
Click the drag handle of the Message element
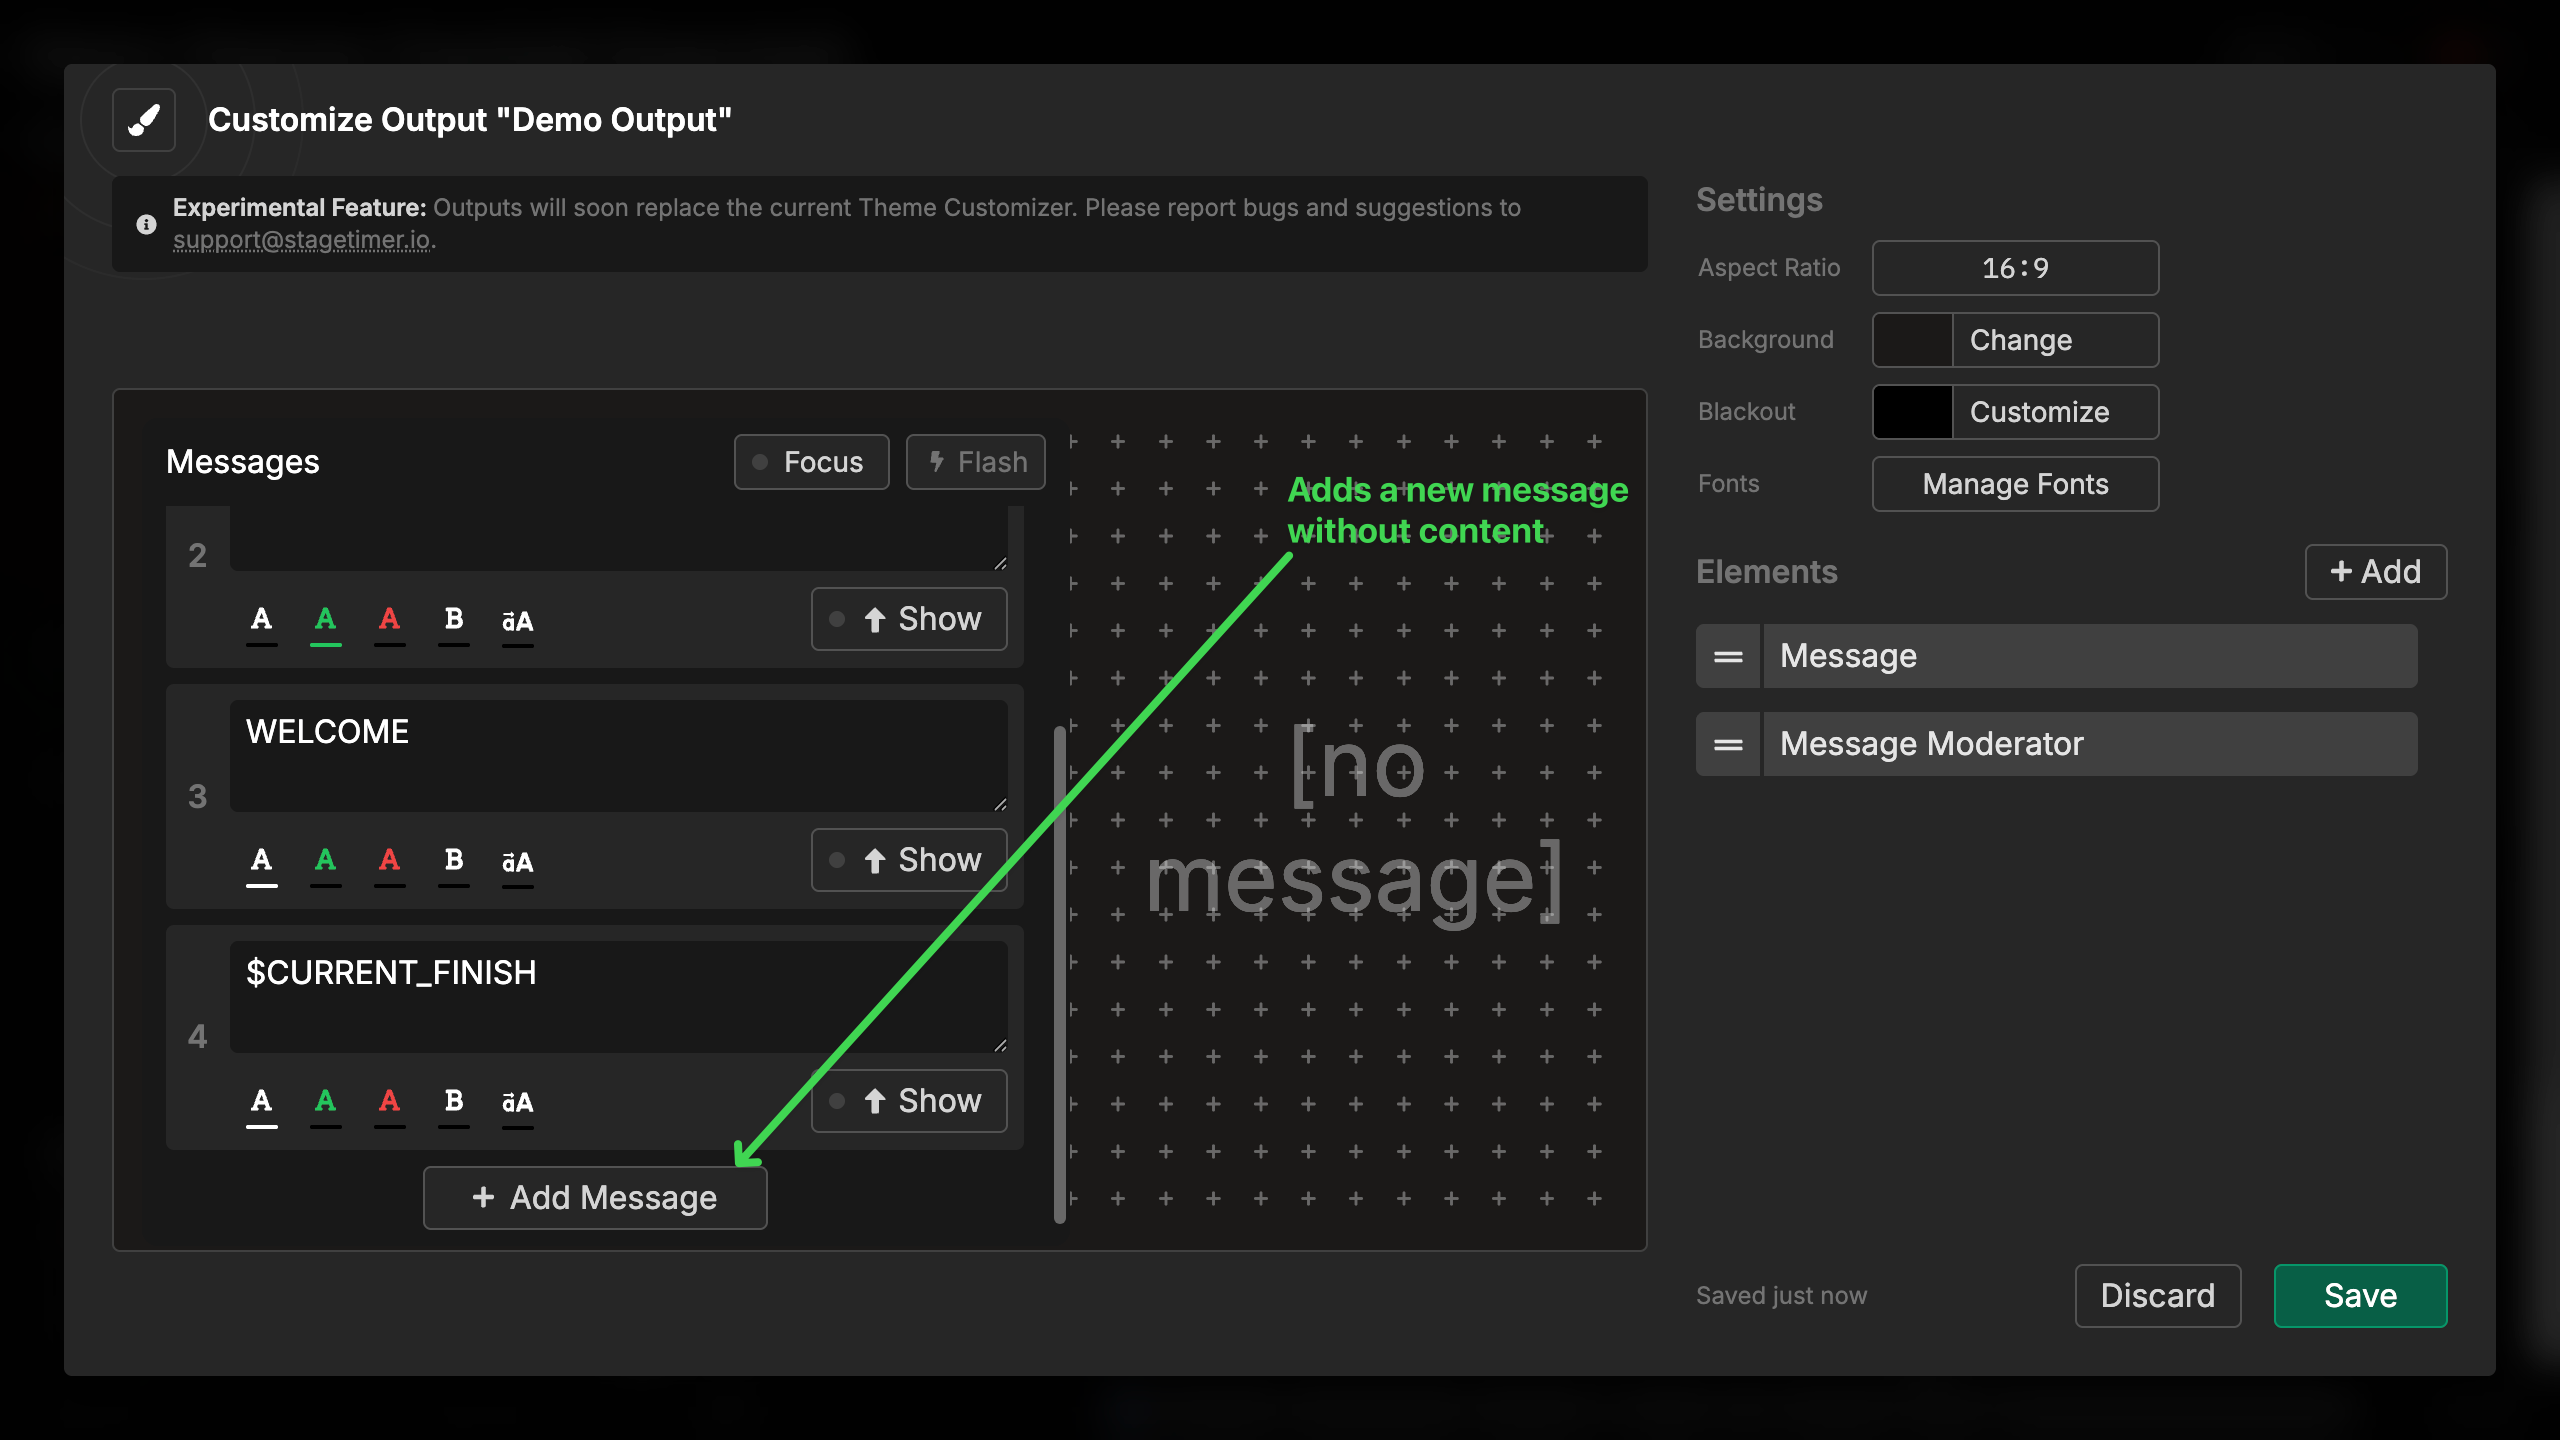pos(1727,655)
